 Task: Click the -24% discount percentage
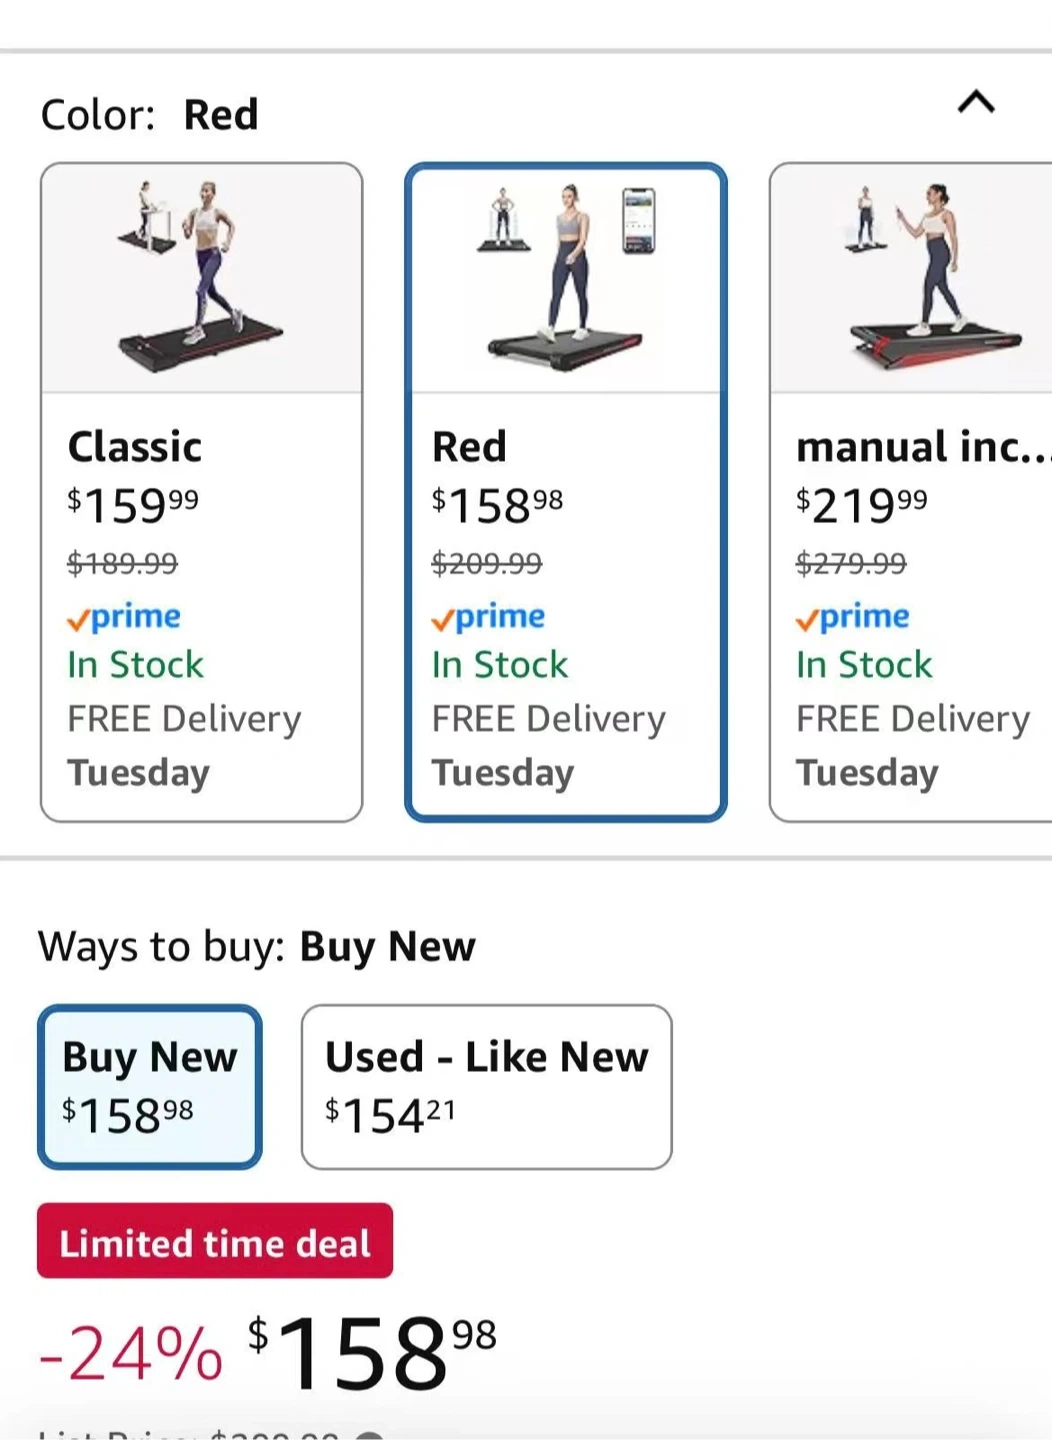[130, 1354]
